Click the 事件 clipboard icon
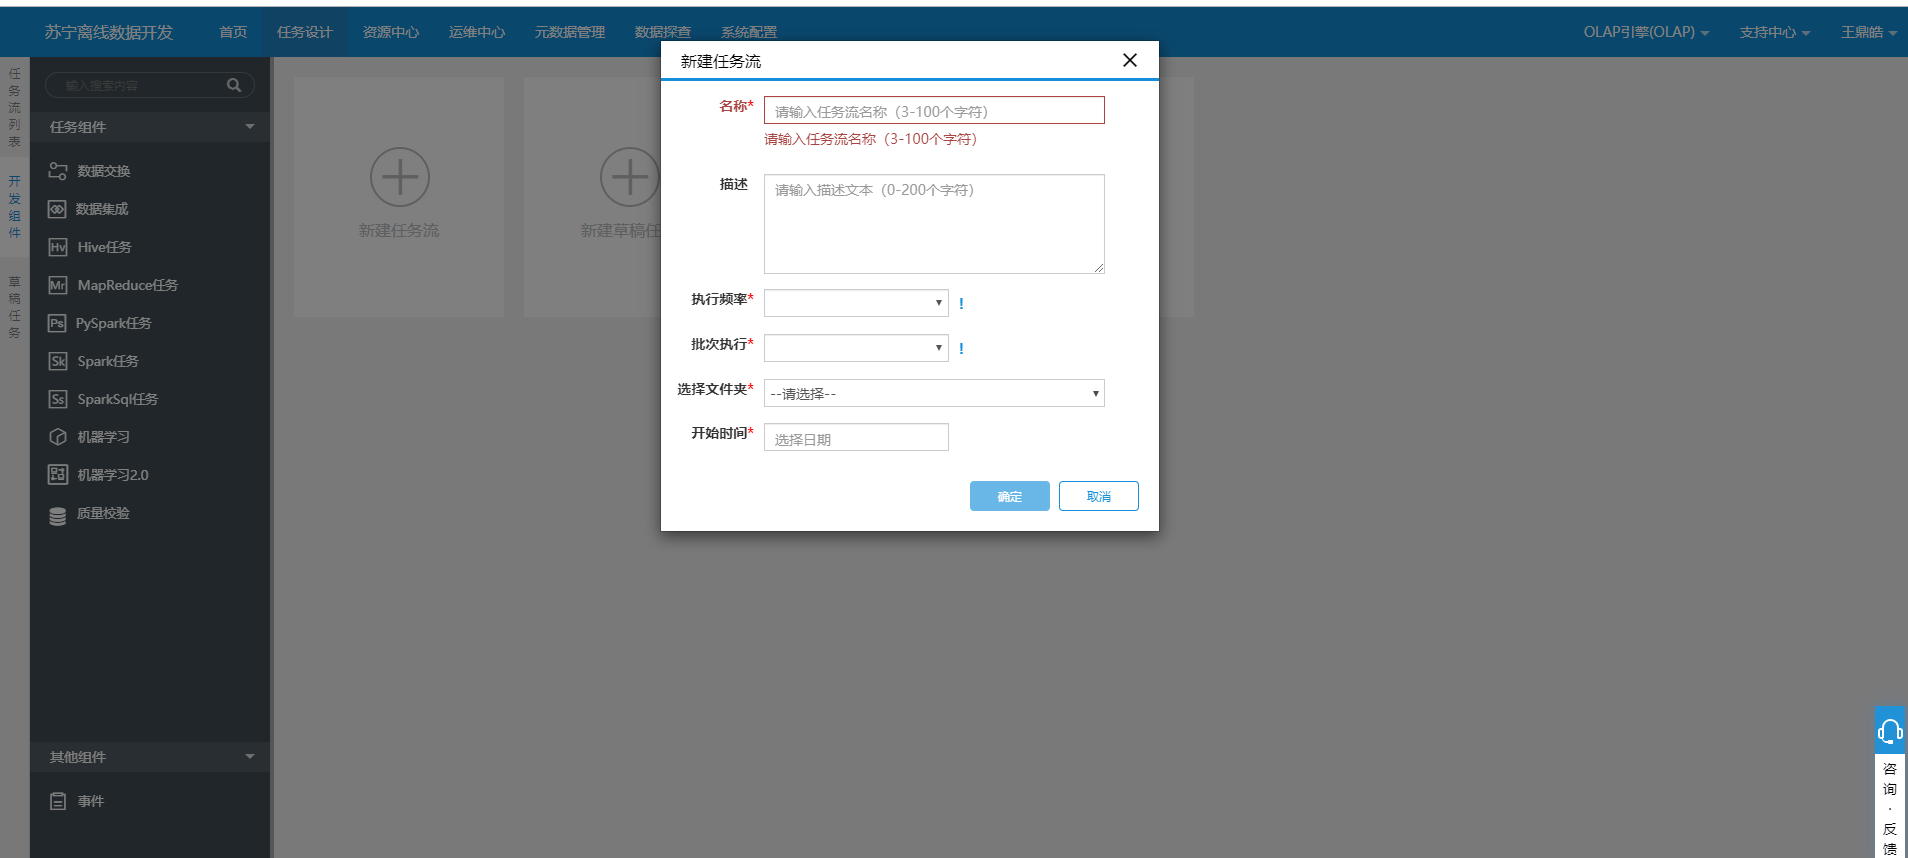This screenshot has height=858, width=1908. (x=58, y=801)
